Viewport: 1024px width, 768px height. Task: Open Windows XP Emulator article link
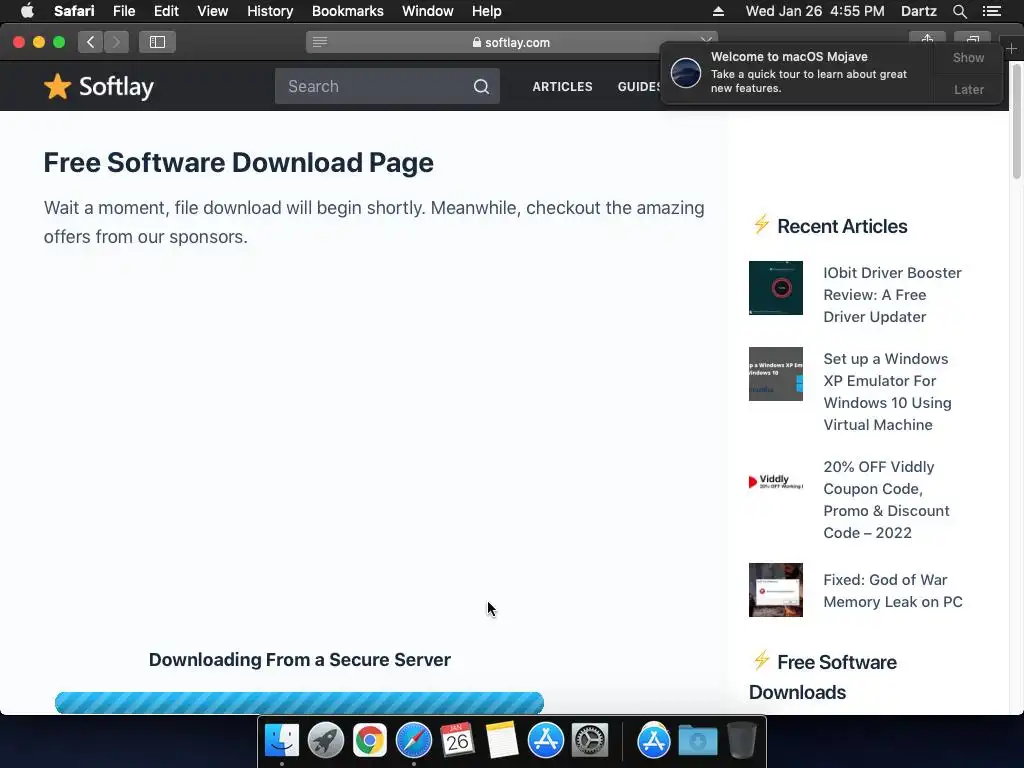pos(887,392)
